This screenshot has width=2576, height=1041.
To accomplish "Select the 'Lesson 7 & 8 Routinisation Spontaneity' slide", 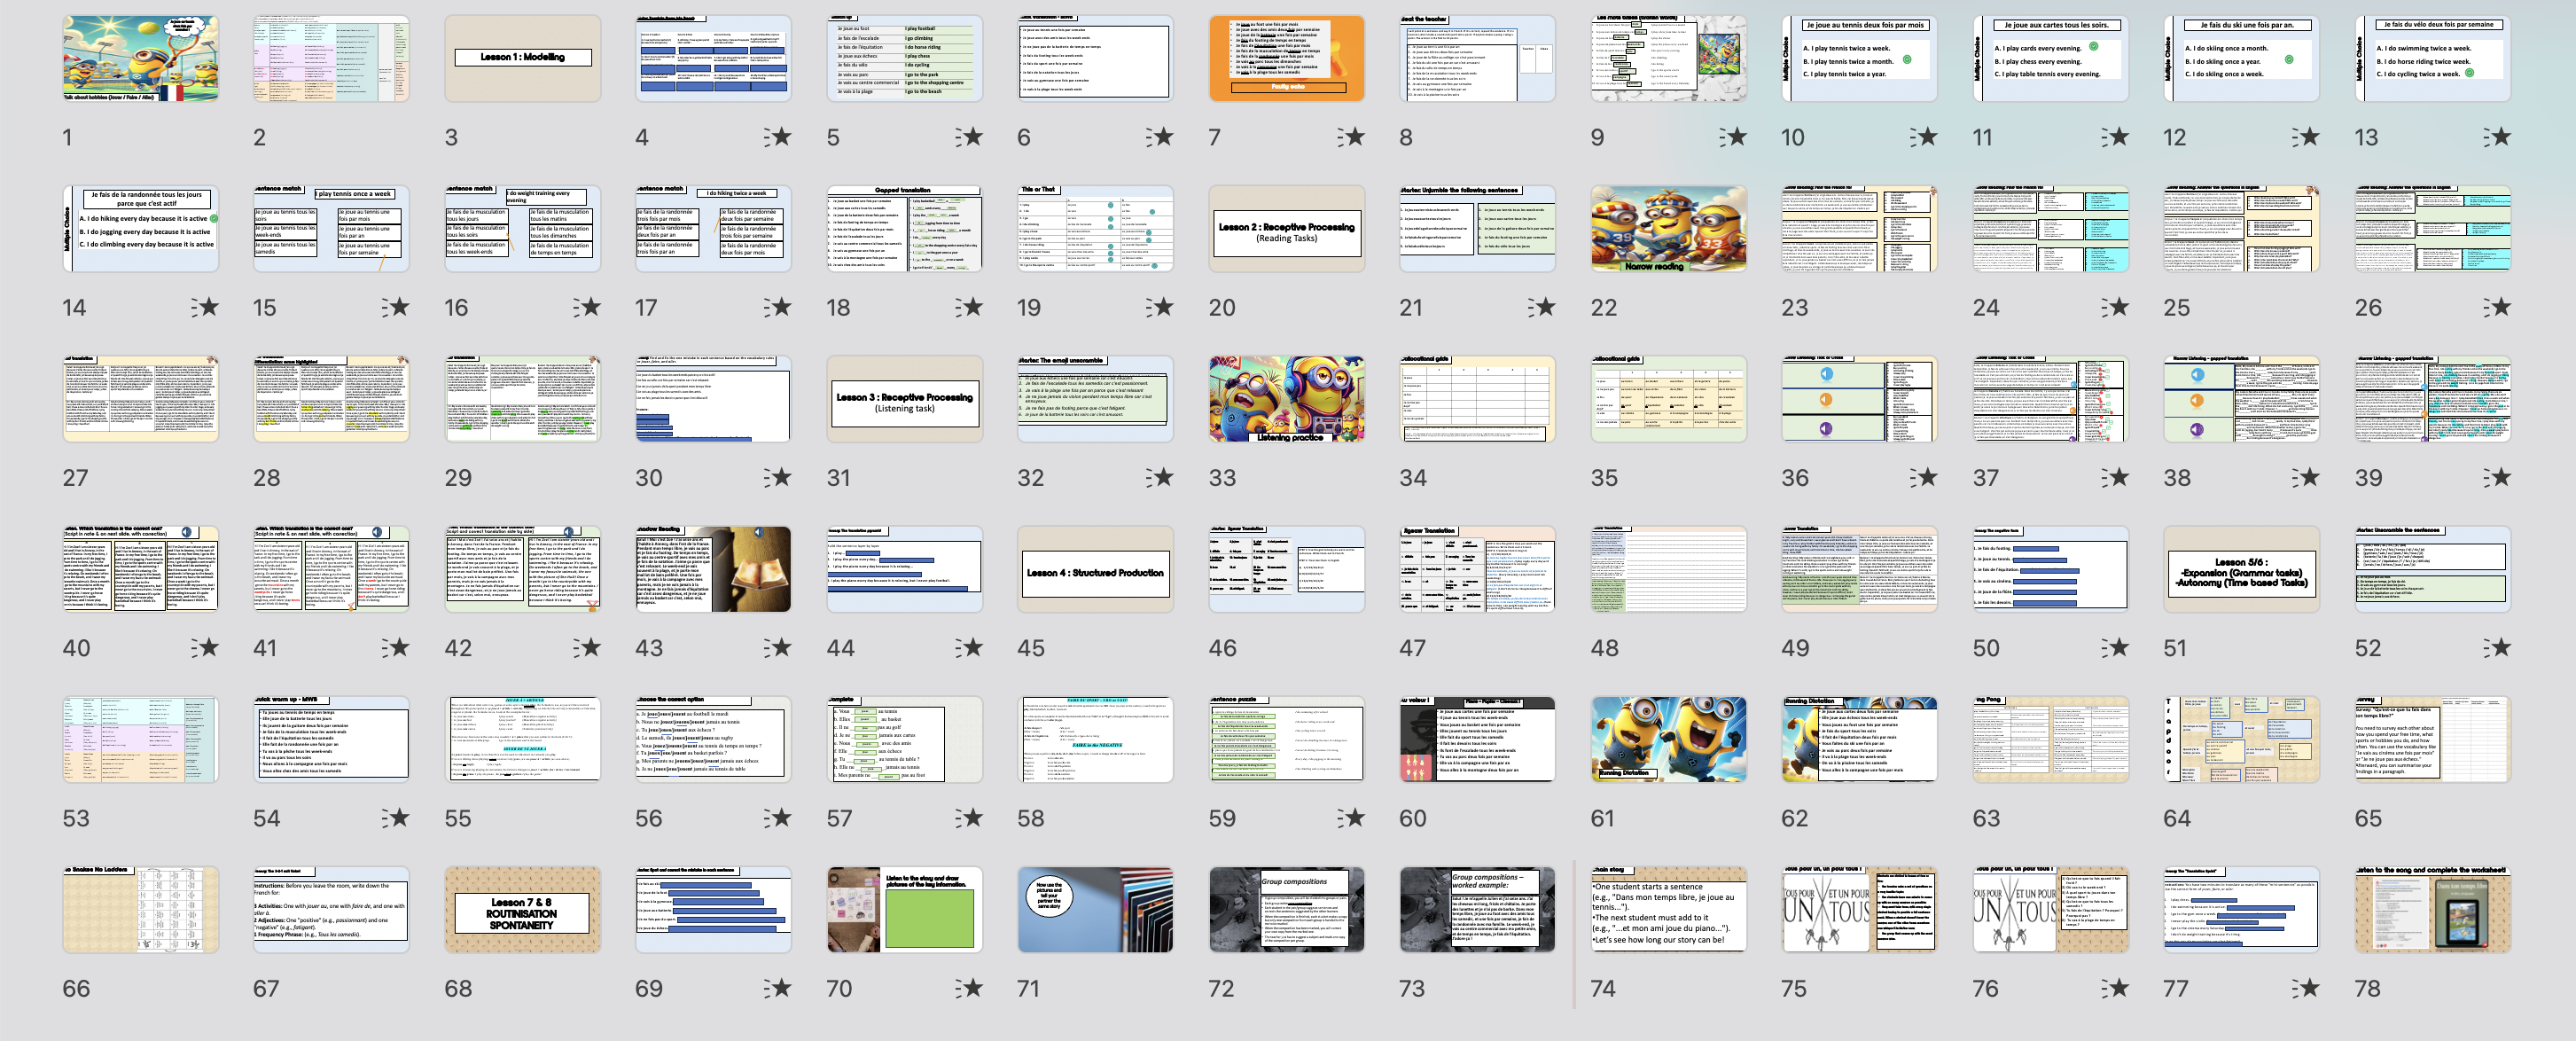I will (x=523, y=909).
